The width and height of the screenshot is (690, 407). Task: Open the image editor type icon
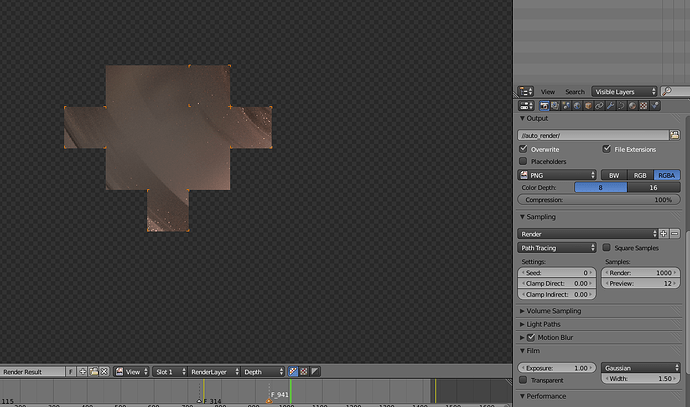click(x=119, y=372)
